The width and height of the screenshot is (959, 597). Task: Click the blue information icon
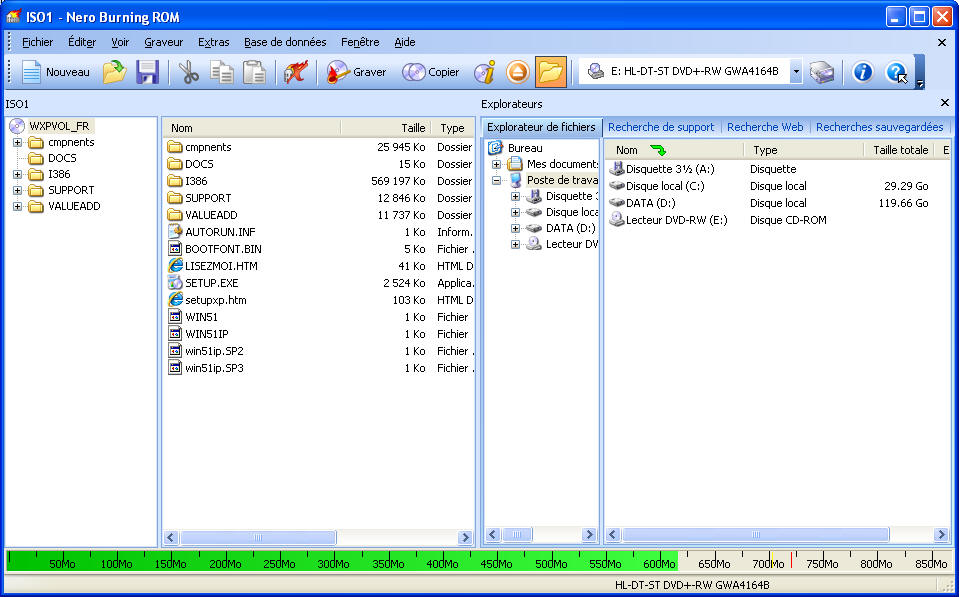point(862,72)
